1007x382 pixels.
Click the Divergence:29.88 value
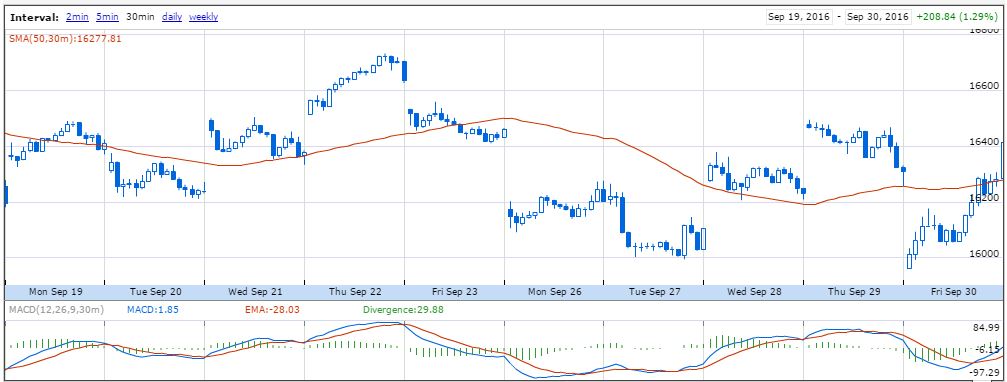[403, 310]
